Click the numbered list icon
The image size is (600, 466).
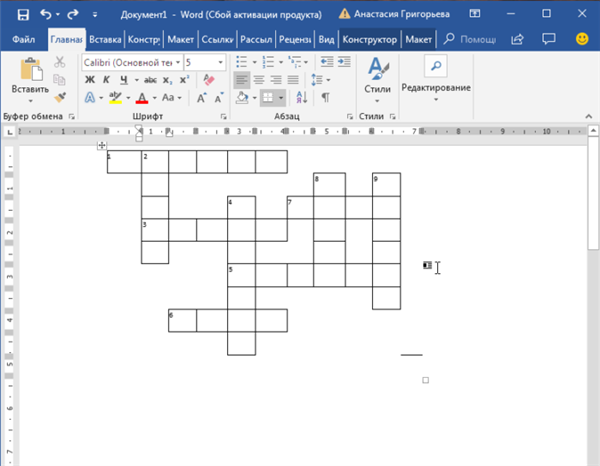tap(268, 62)
